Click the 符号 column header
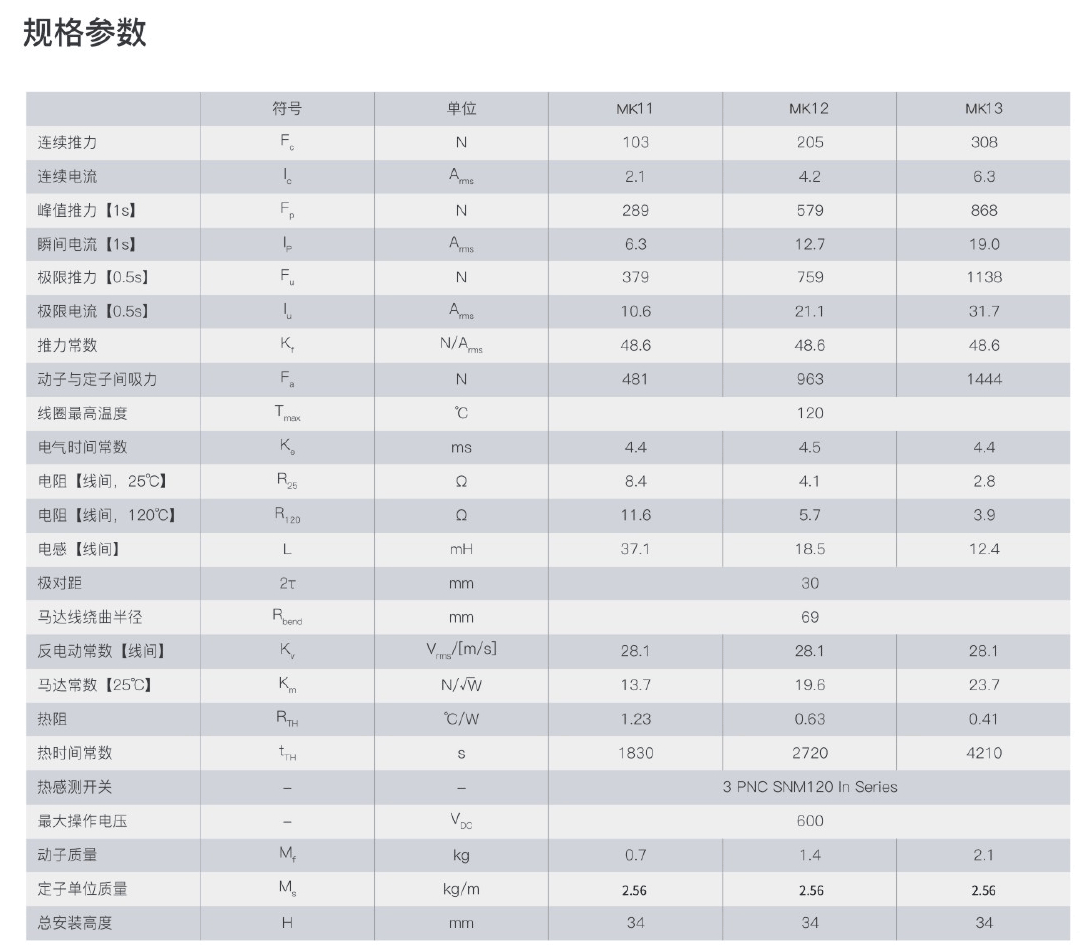Screen dimensions: 1083x949 (x=287, y=109)
